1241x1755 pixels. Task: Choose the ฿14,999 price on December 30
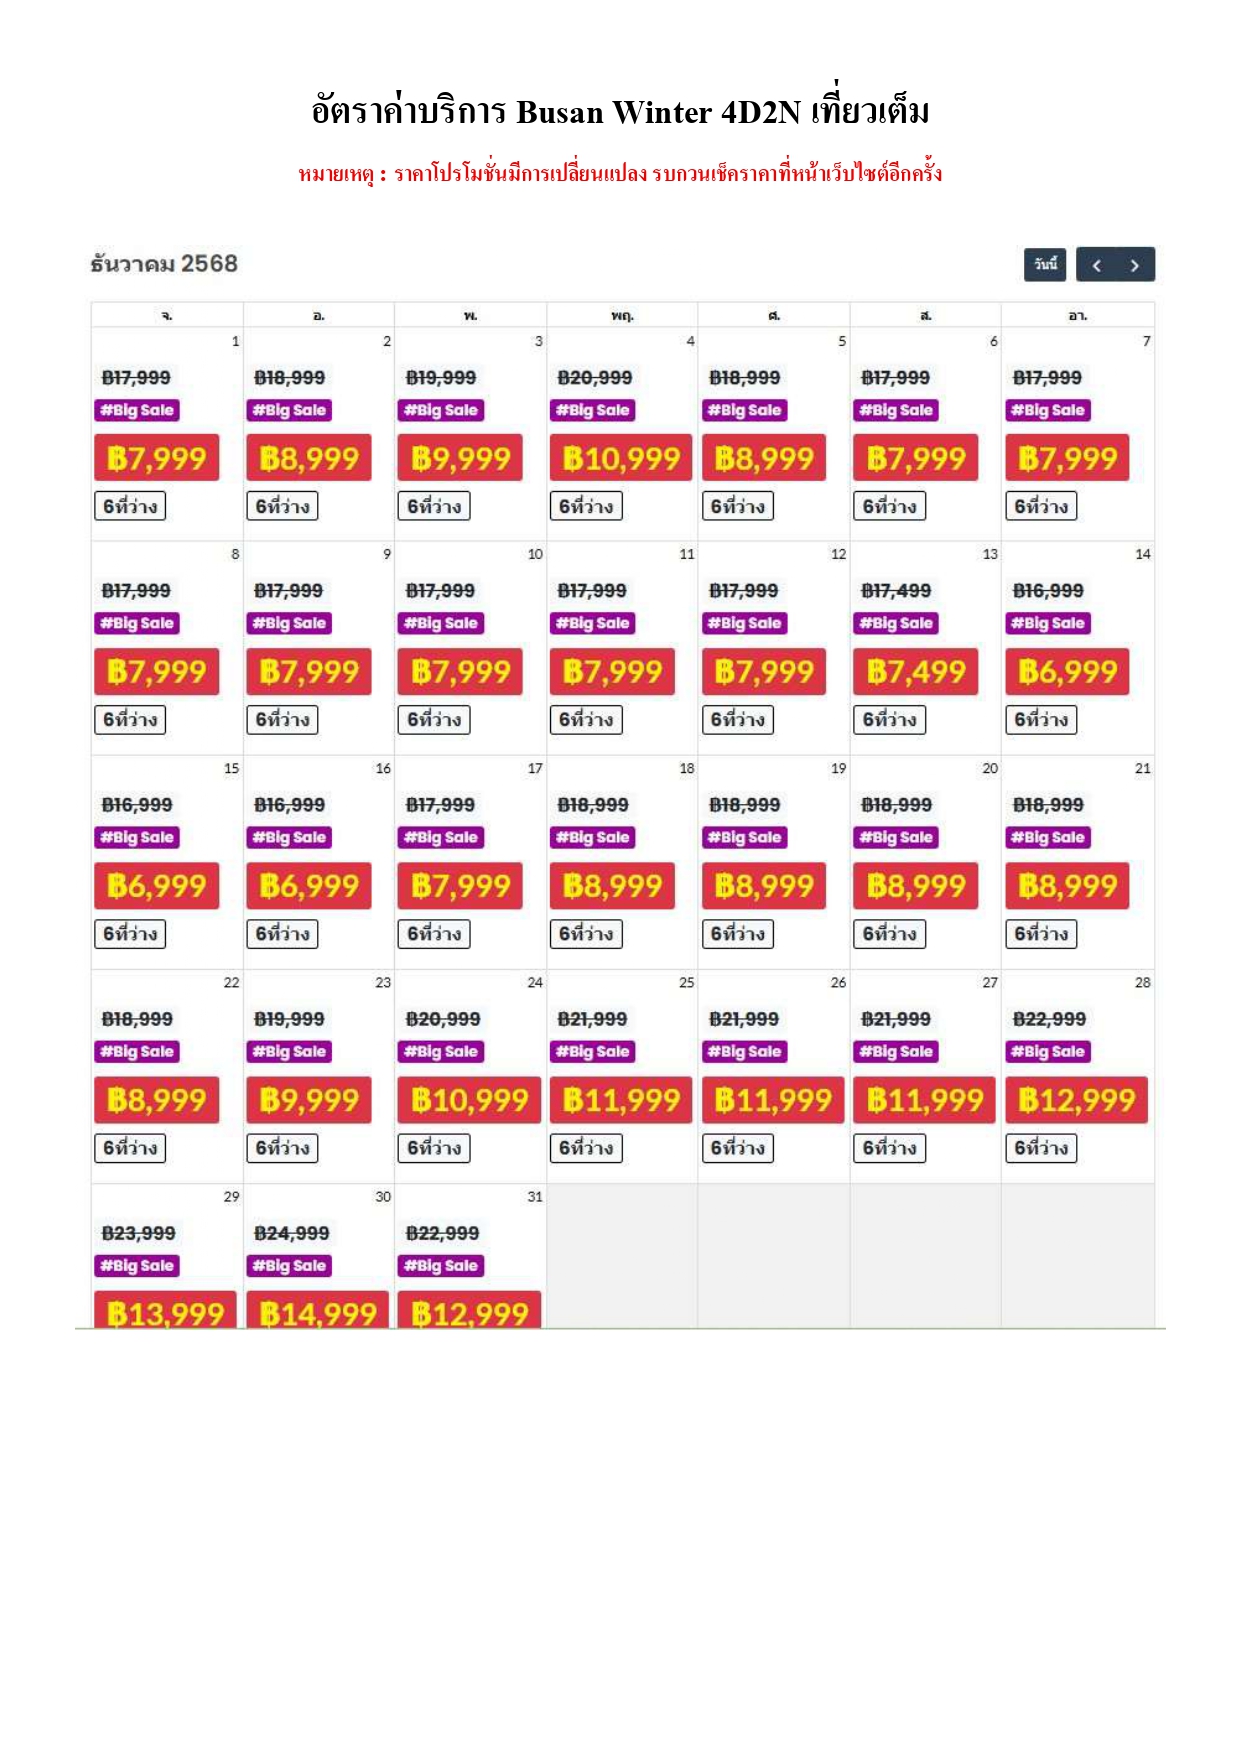click(317, 1310)
